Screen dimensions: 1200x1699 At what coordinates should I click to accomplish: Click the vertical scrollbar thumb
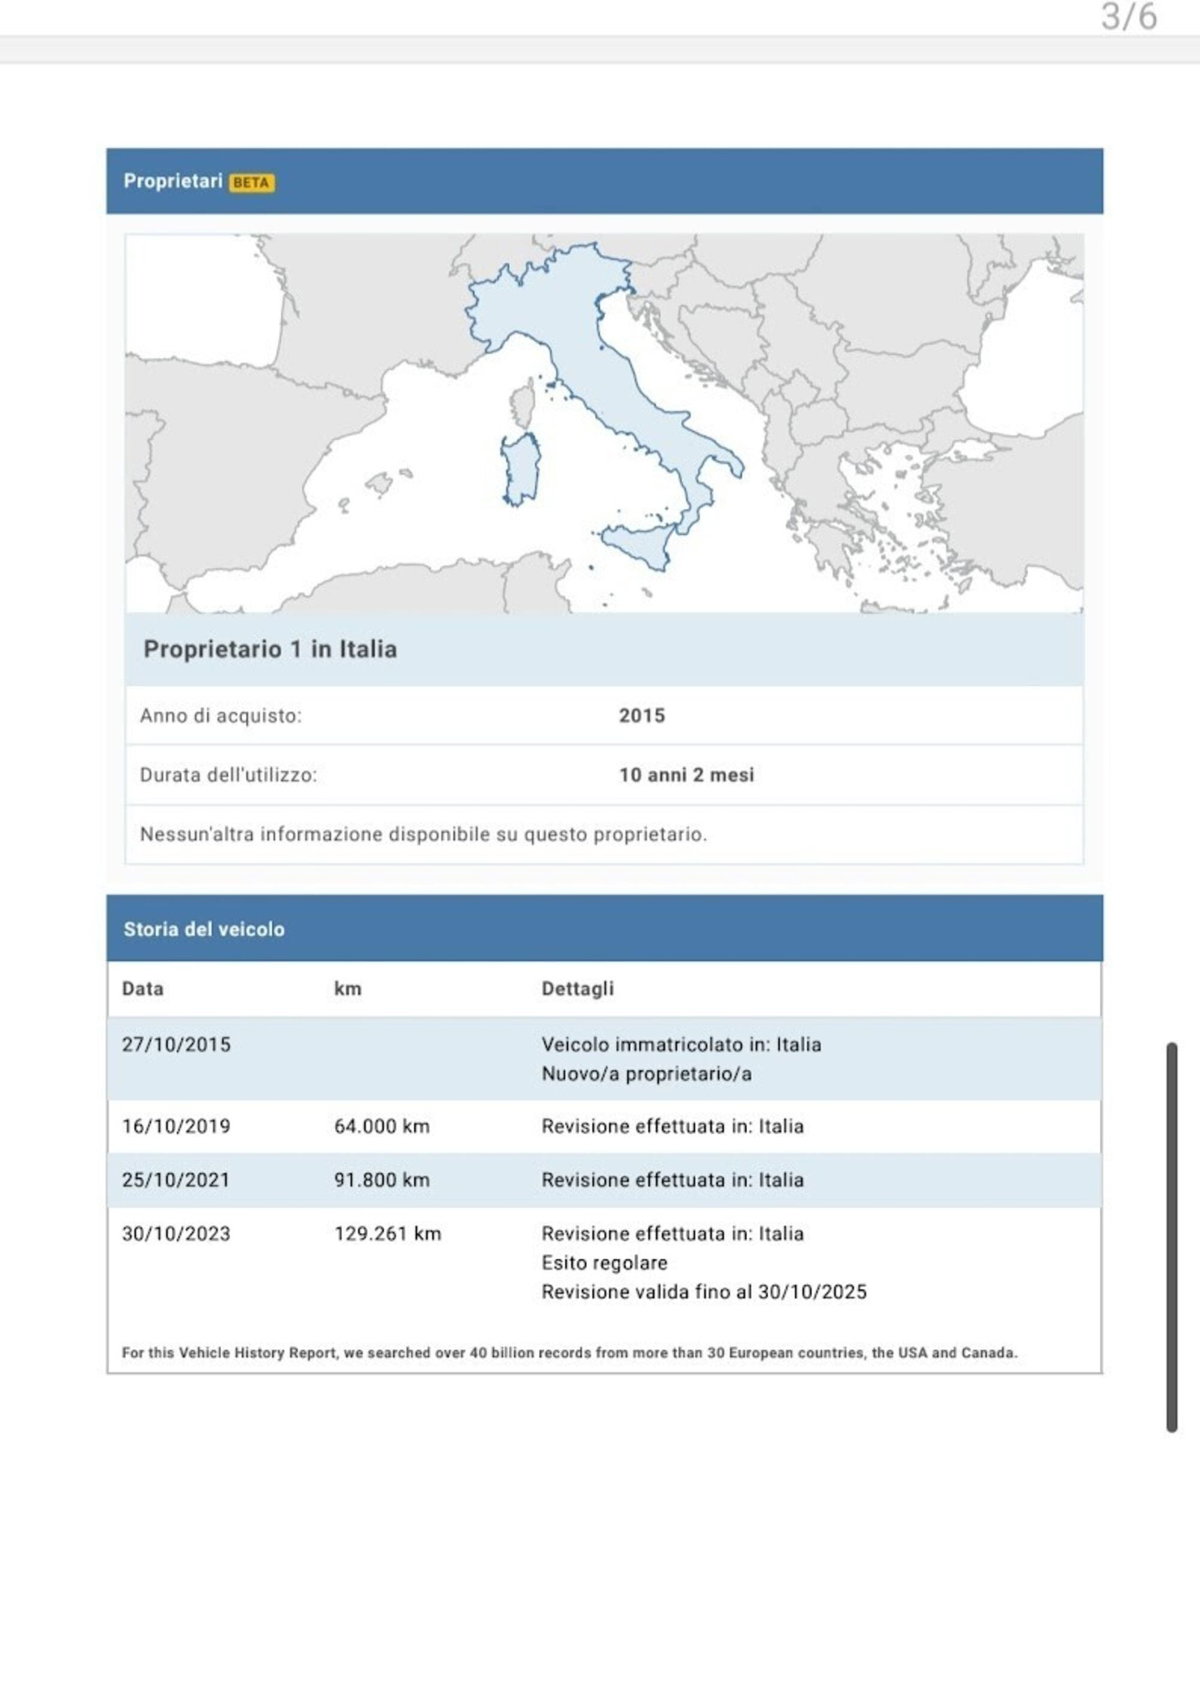pos(1172,1237)
